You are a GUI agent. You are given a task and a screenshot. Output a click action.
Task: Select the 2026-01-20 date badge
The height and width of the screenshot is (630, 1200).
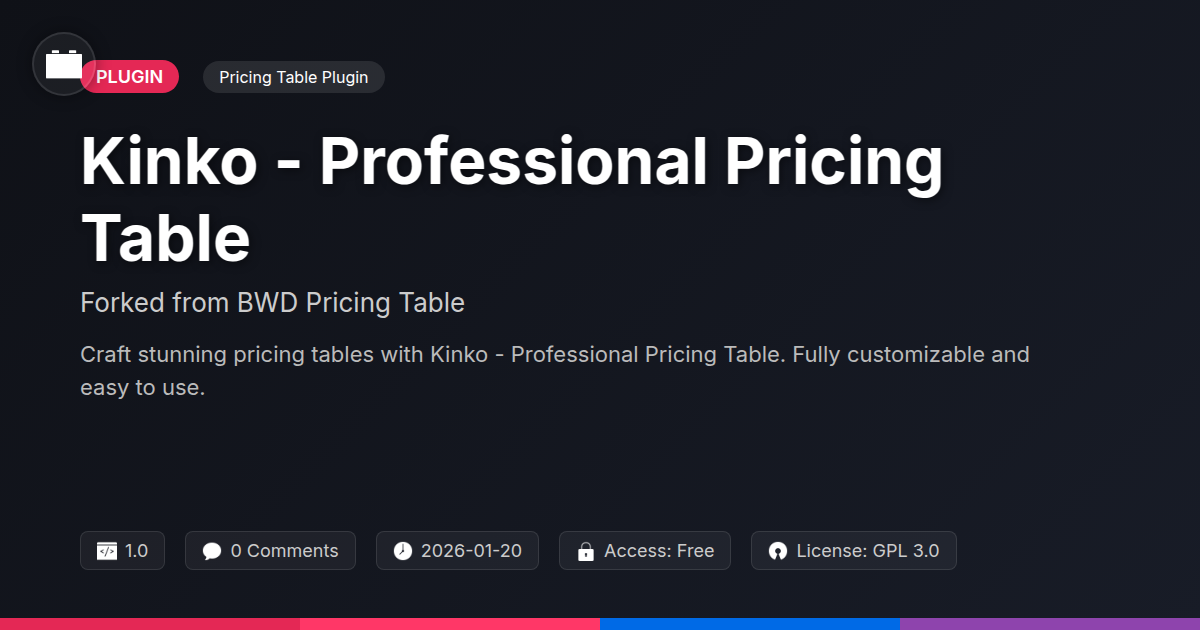(457, 551)
